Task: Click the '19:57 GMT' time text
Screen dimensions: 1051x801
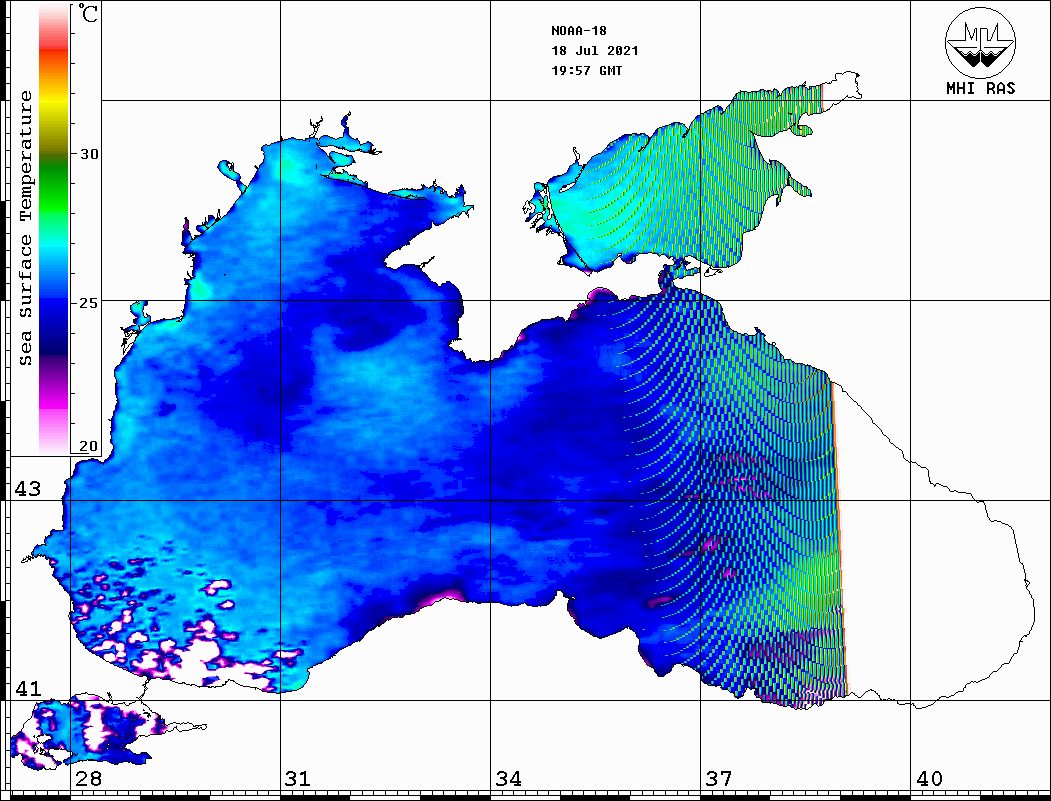Action: [586, 70]
